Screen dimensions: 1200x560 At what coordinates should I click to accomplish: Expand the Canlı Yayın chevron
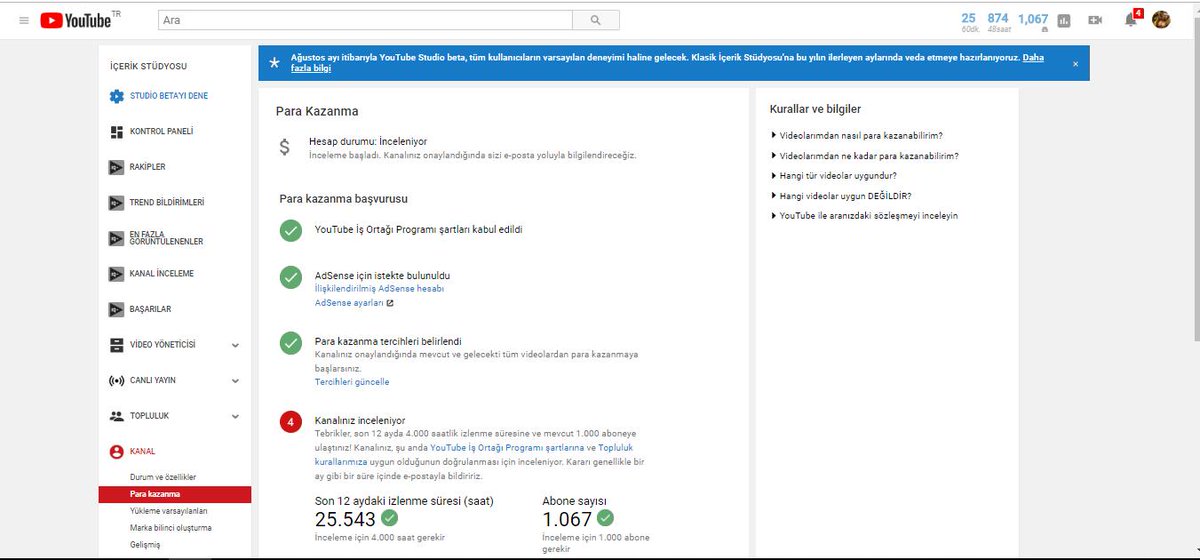point(235,381)
